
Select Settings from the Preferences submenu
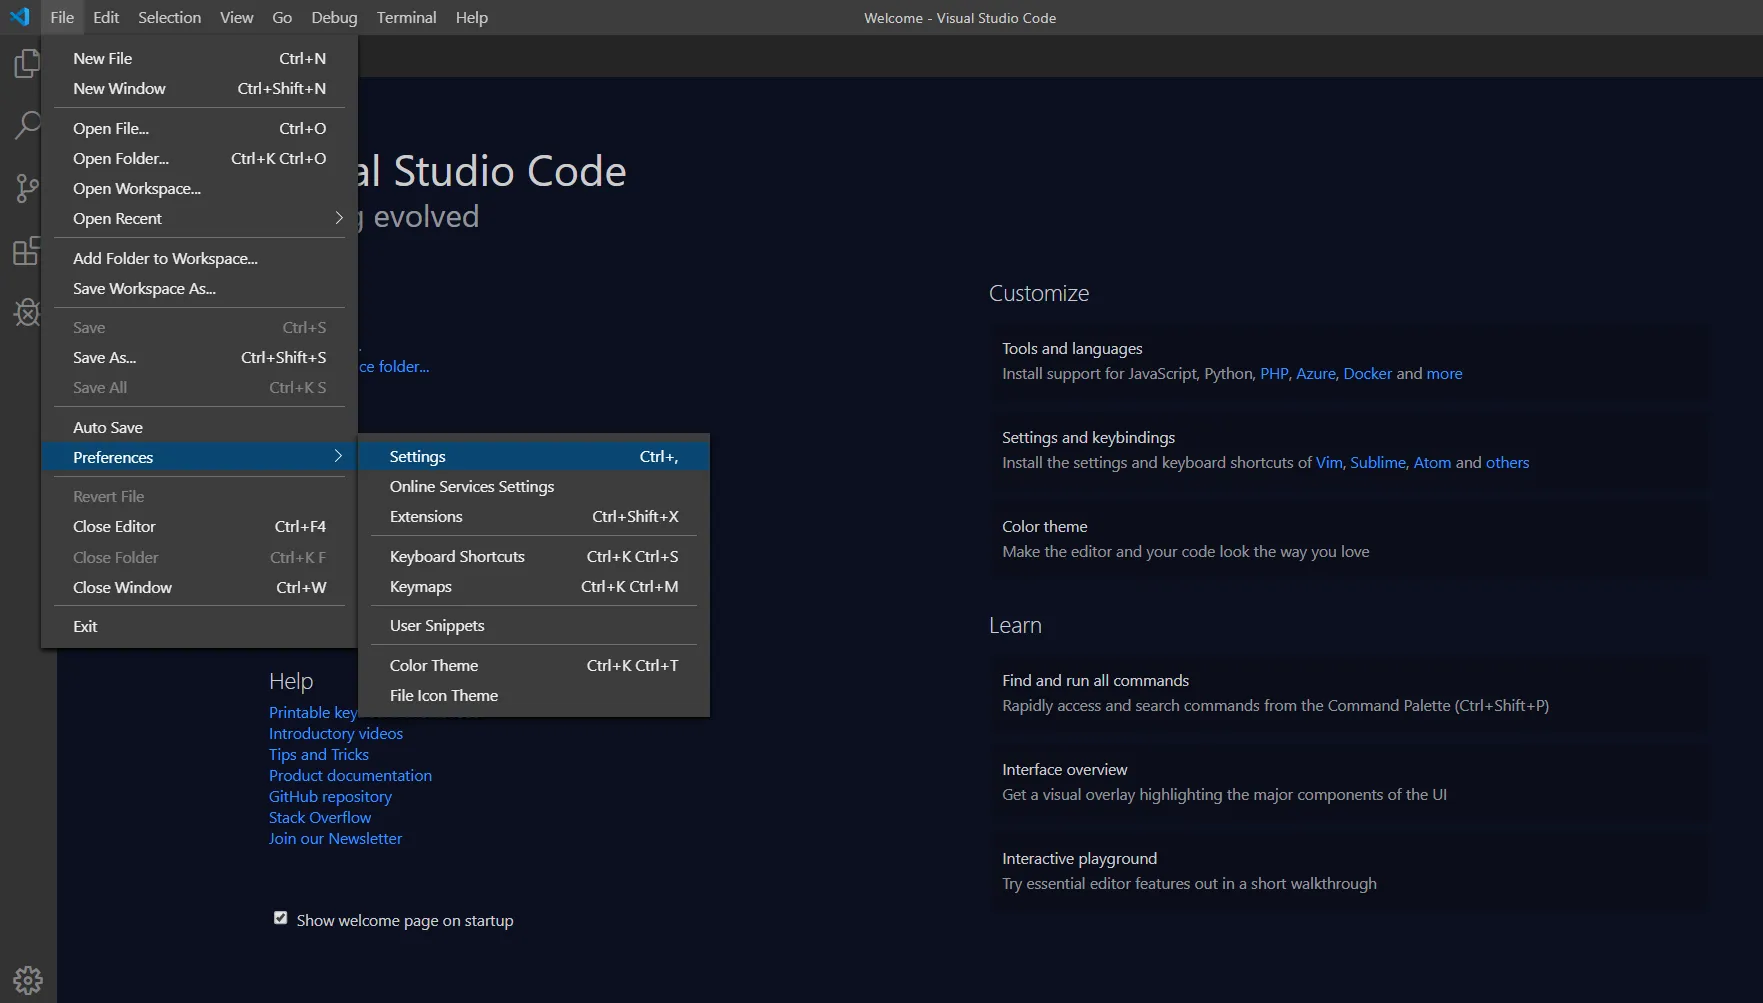point(417,455)
